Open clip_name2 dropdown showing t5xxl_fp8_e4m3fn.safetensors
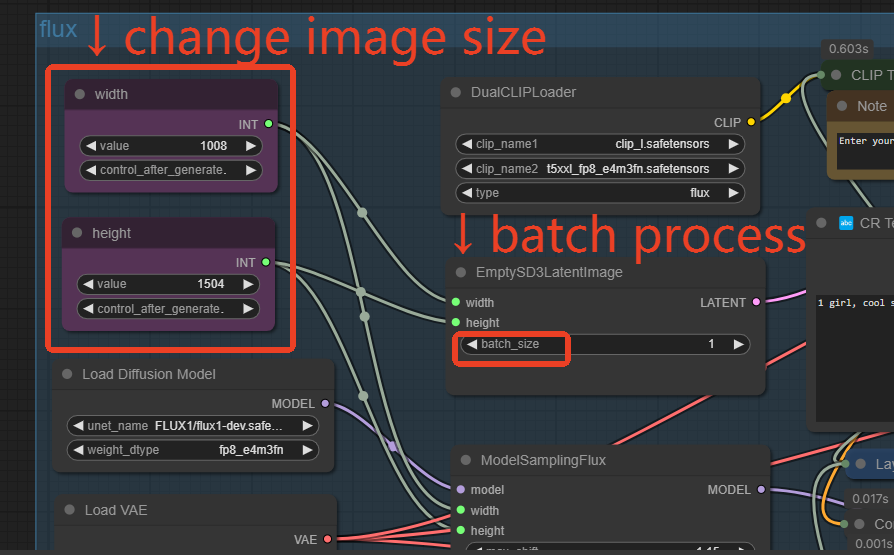This screenshot has height=555, width=894. click(600, 169)
